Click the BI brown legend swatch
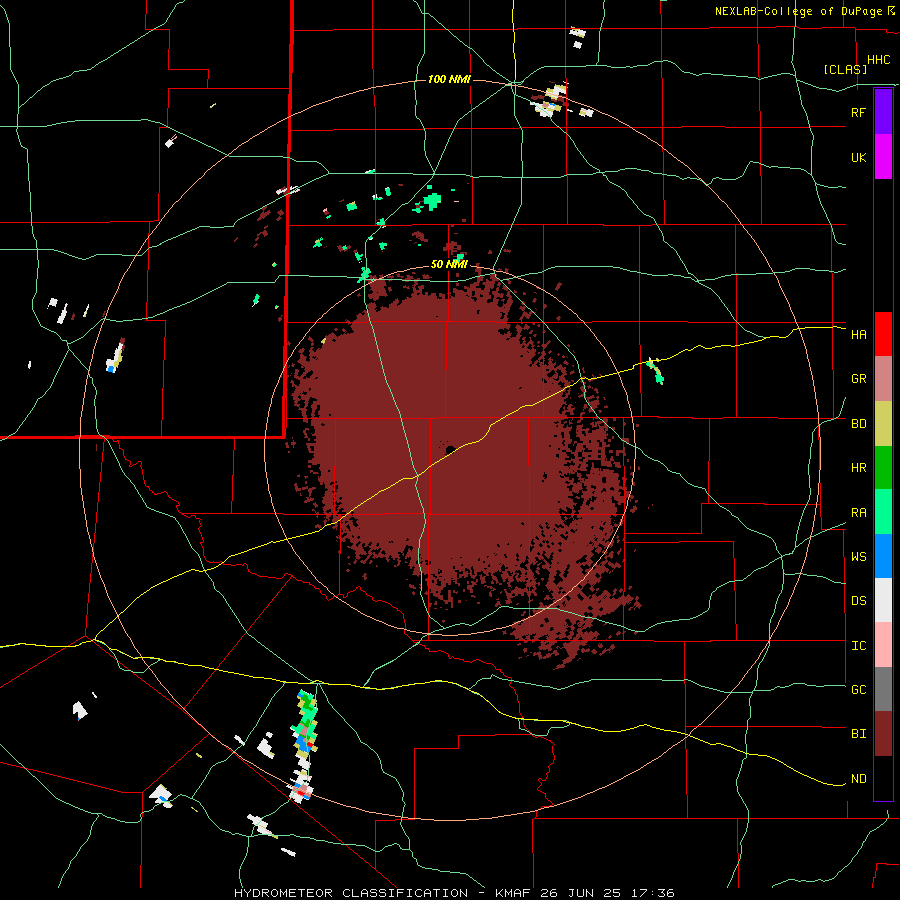The width and height of the screenshot is (900, 900). pos(883,734)
